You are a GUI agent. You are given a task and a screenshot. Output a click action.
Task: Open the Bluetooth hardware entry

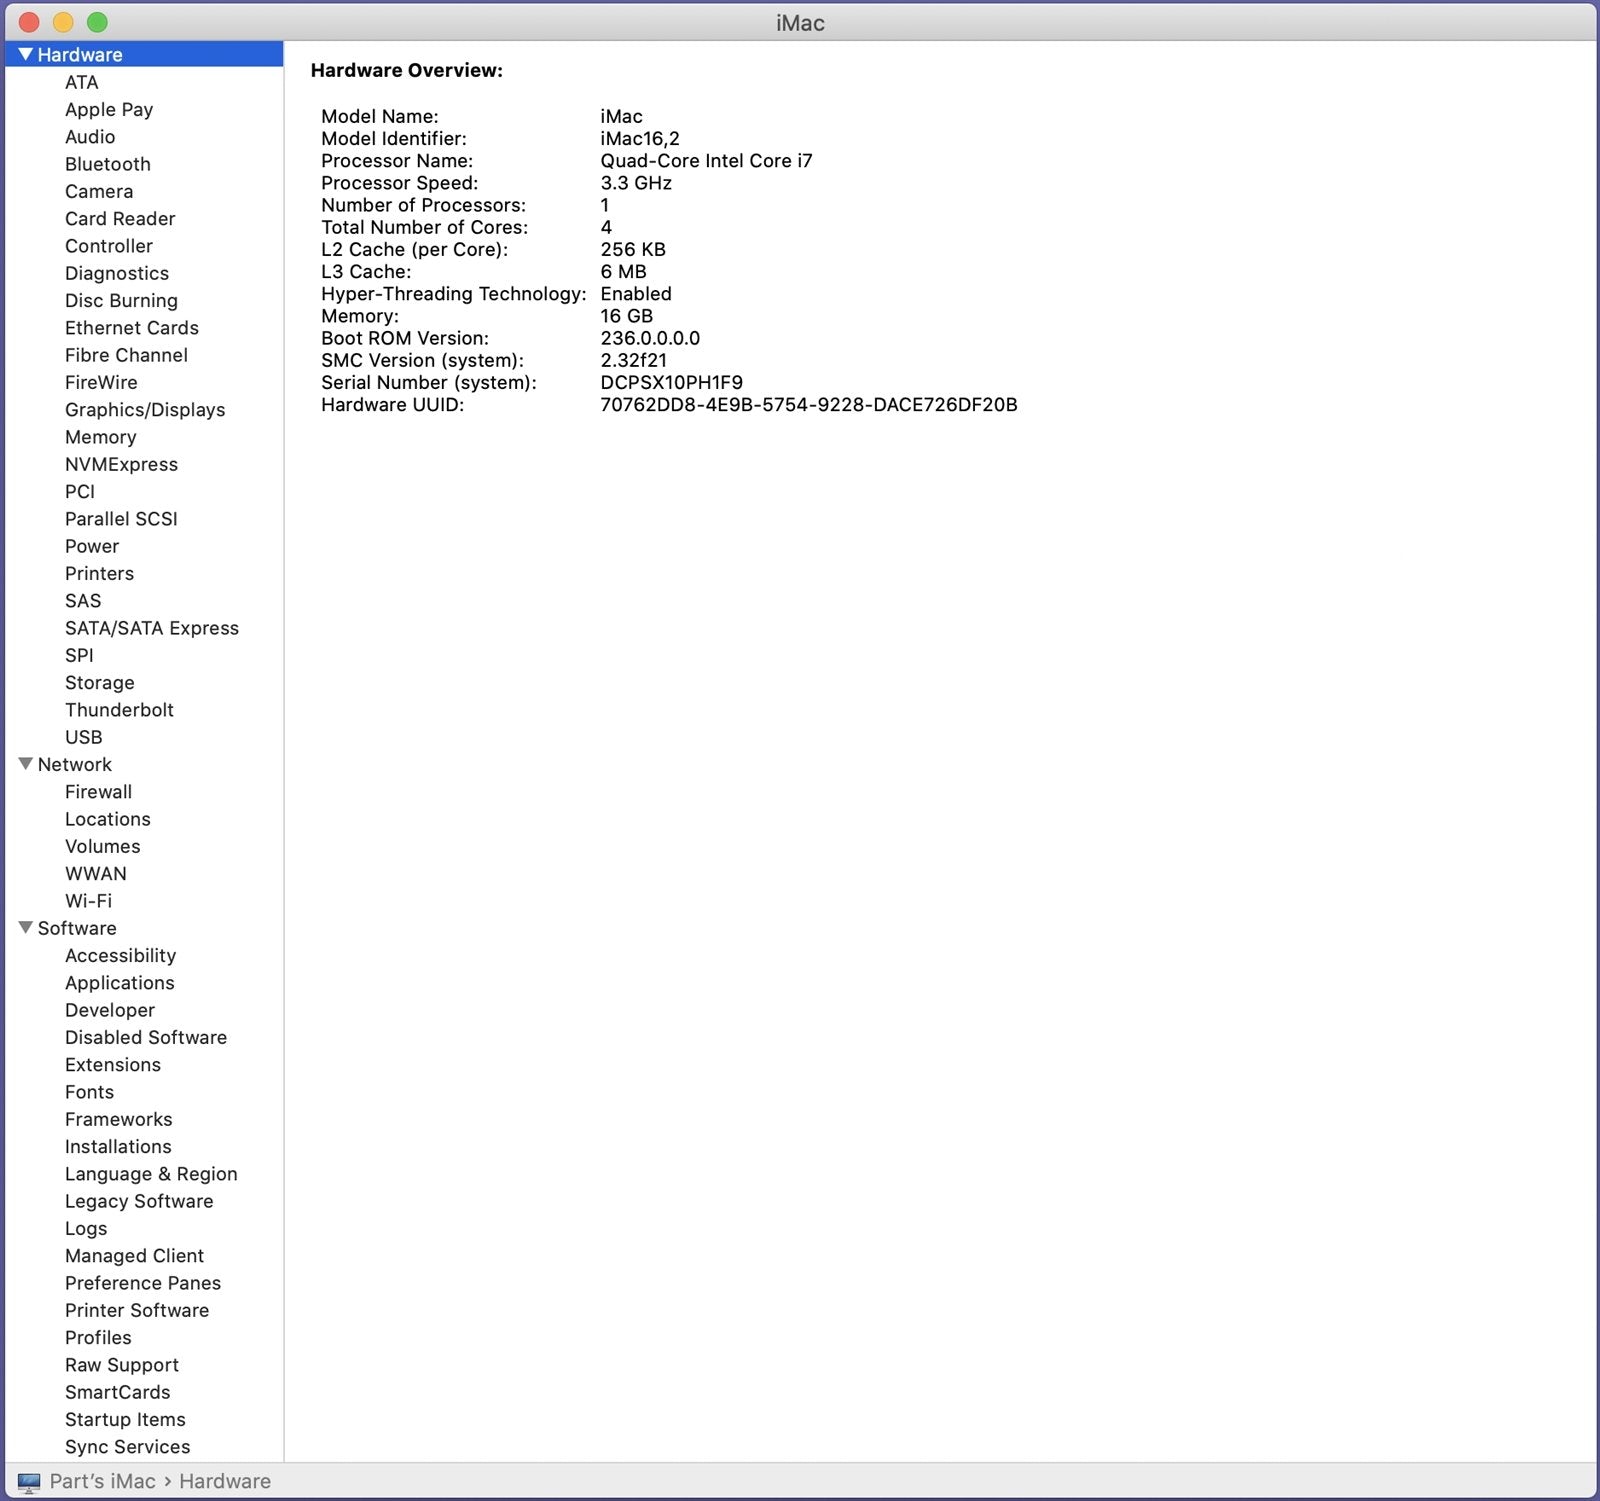click(x=108, y=164)
